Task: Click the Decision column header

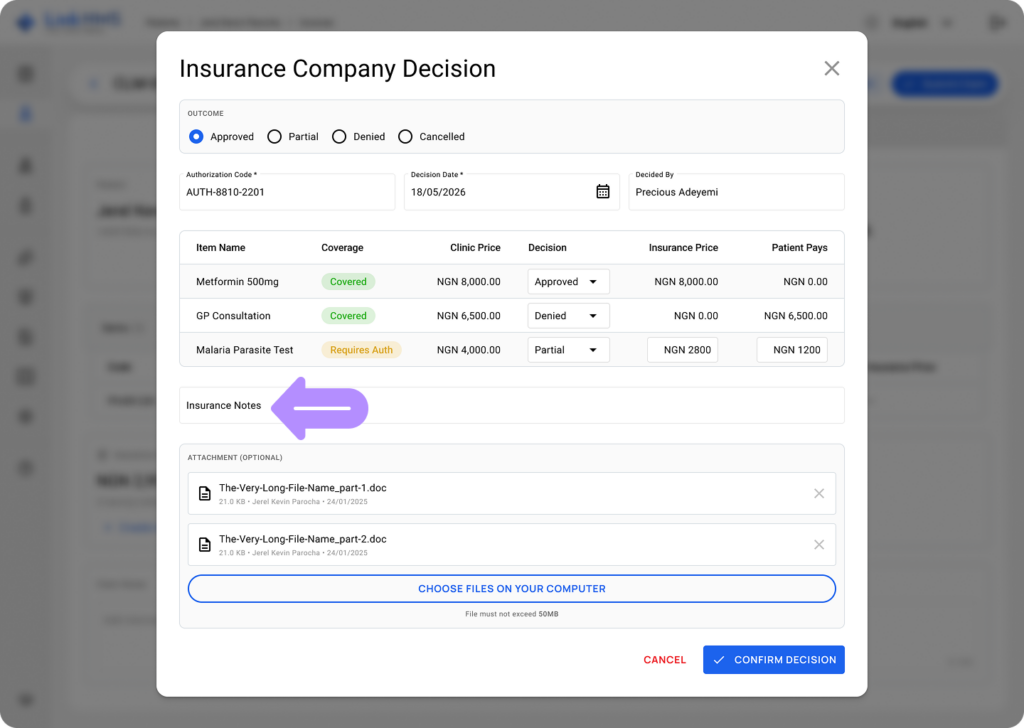Action: click(x=547, y=247)
